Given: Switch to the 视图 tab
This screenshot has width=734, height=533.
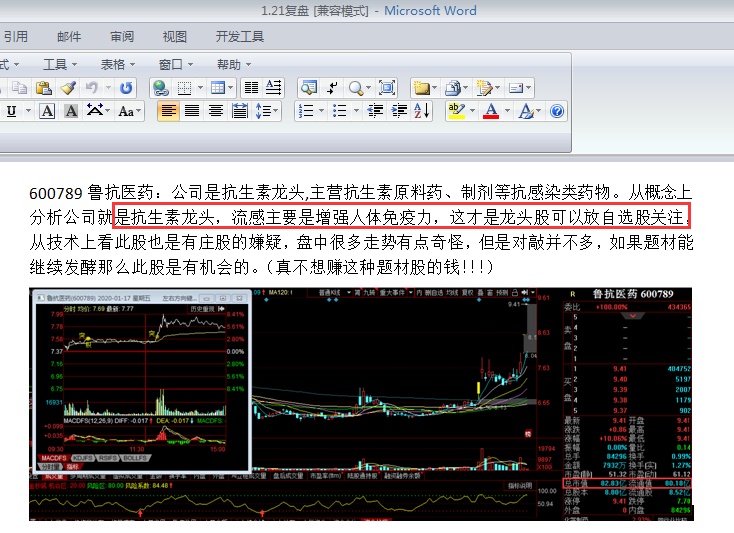Looking at the screenshot, I should pos(175,37).
